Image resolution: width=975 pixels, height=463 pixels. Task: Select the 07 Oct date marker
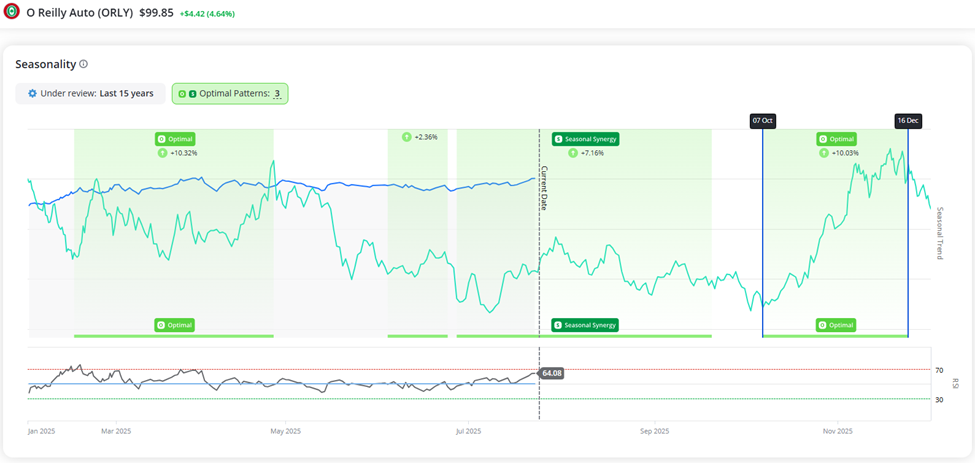tap(762, 121)
